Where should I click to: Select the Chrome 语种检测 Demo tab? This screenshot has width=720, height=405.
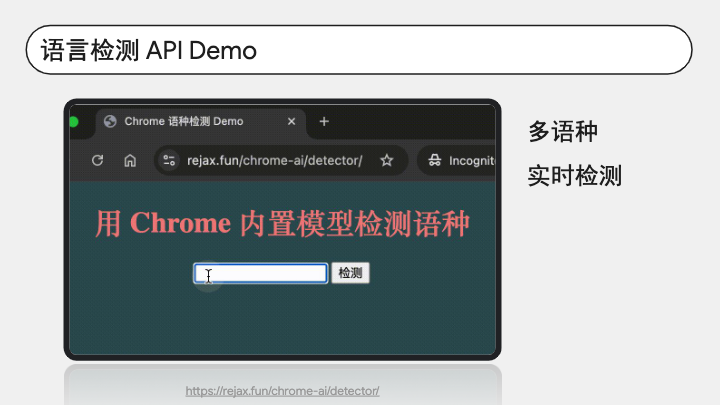201,122
